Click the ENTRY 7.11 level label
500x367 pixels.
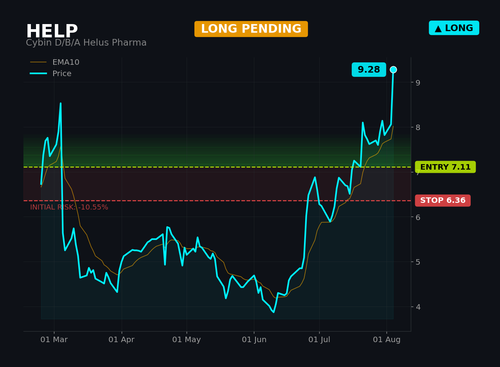(x=445, y=167)
